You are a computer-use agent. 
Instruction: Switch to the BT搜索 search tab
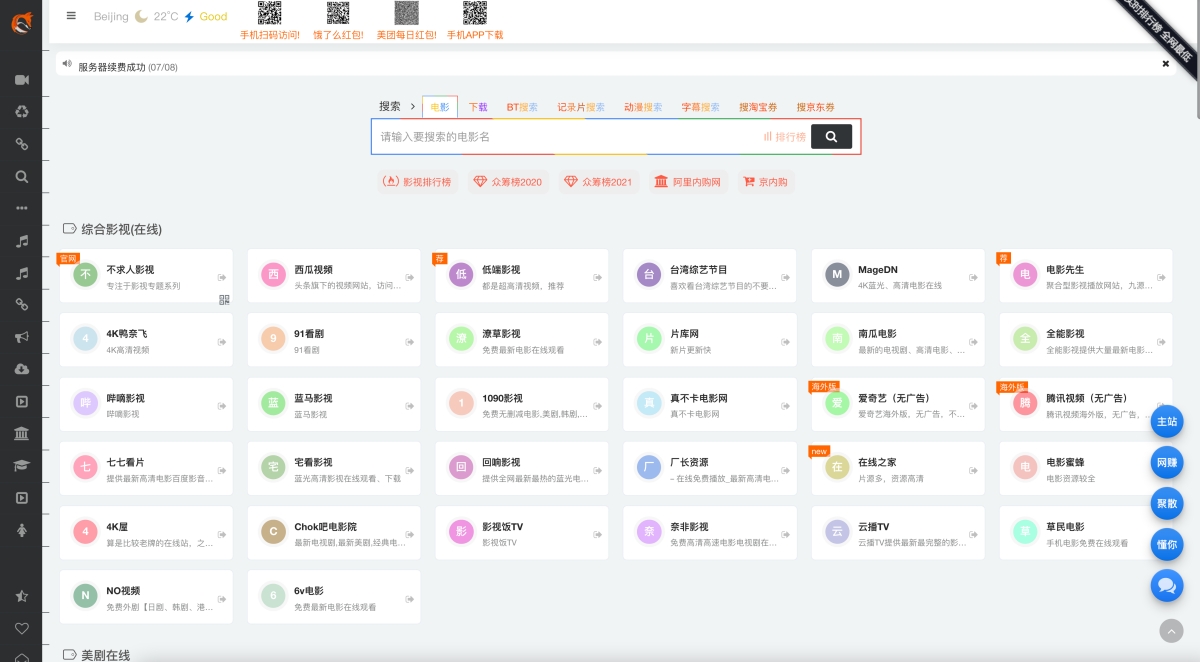pos(521,107)
